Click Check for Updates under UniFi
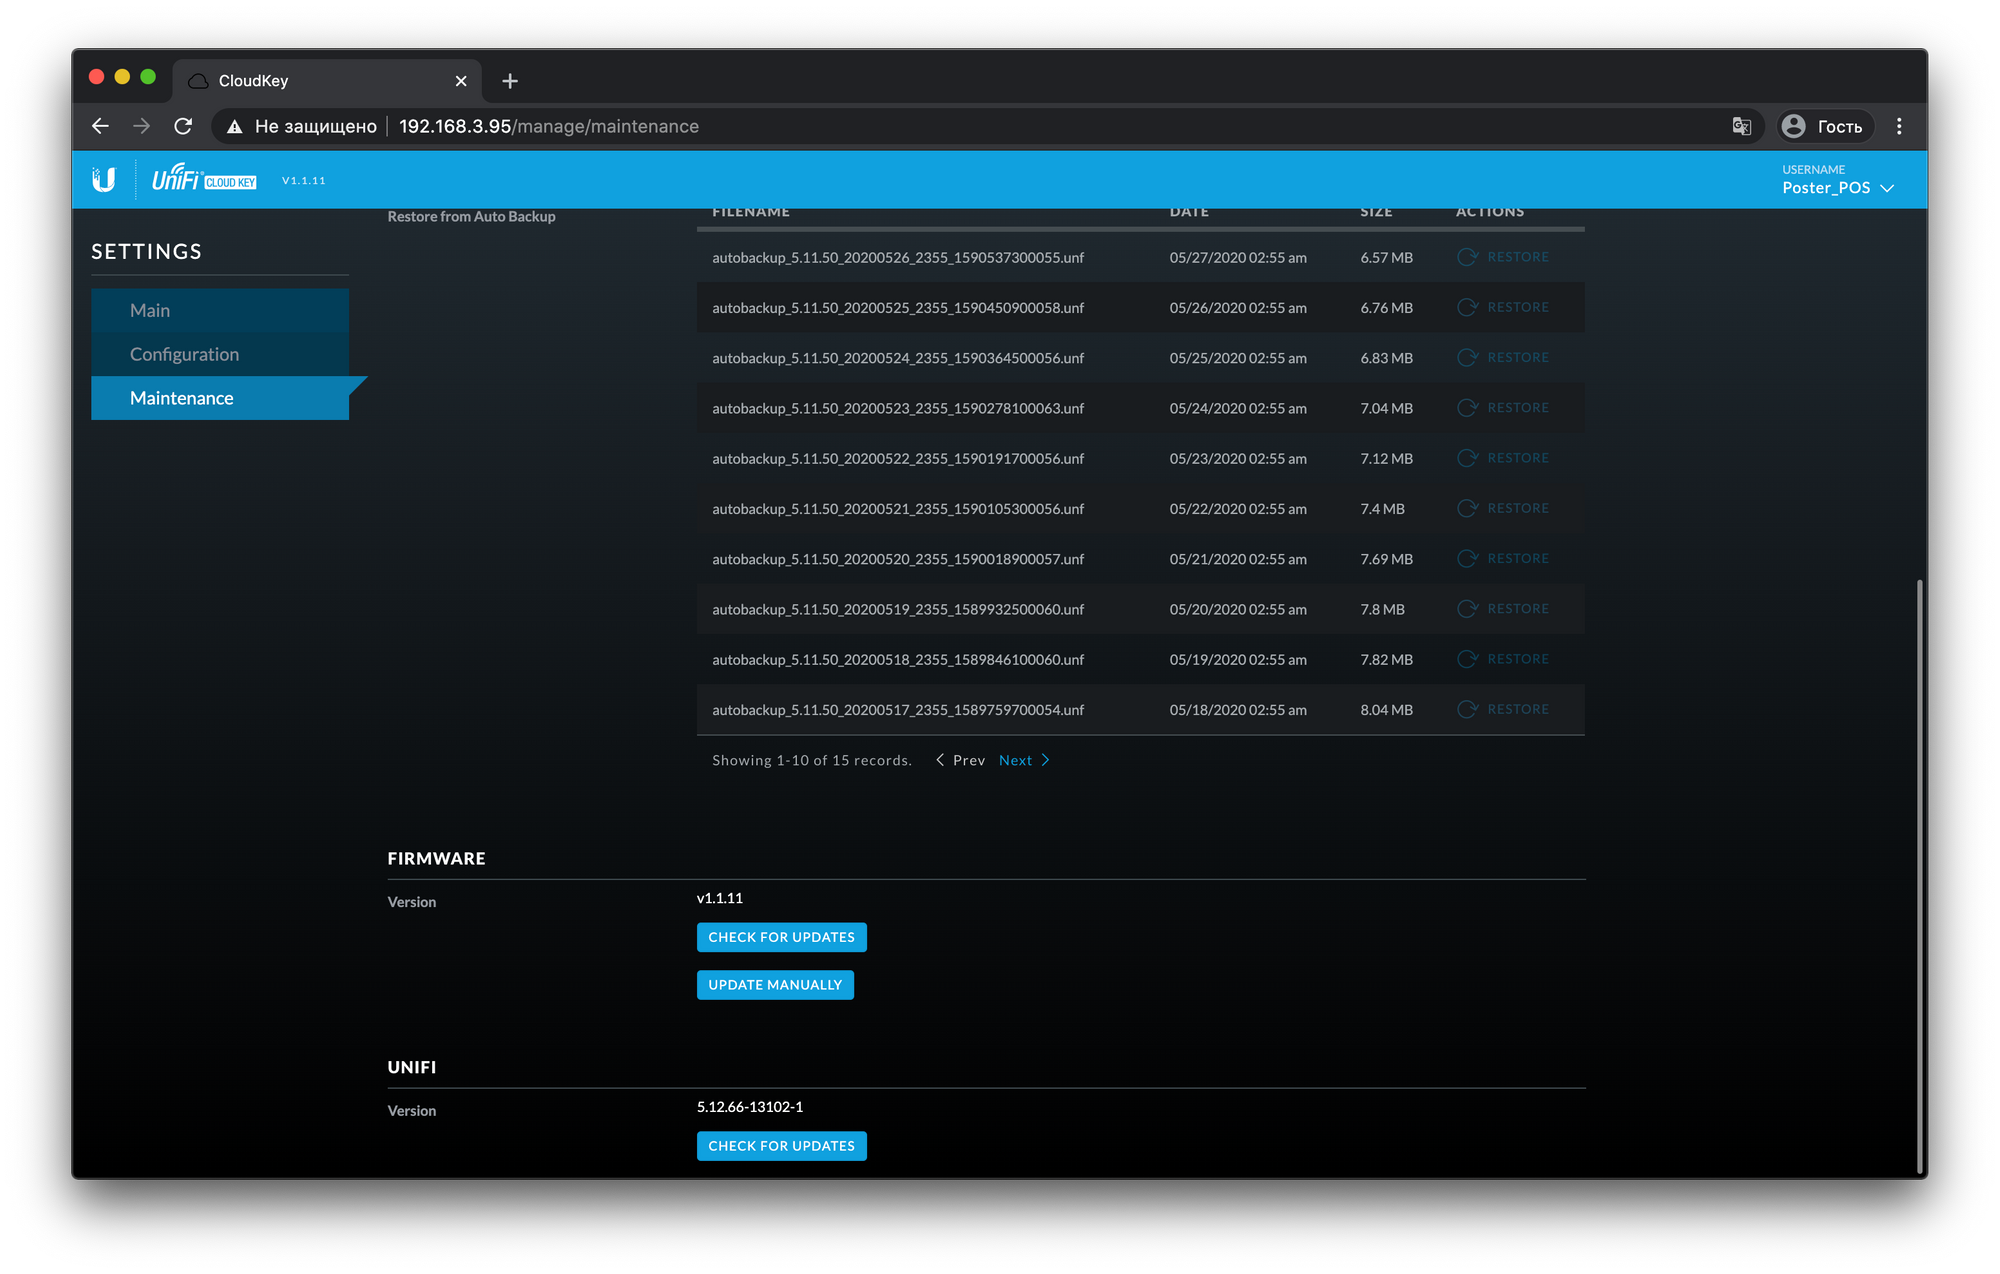2000x1274 pixels. tap(781, 1146)
